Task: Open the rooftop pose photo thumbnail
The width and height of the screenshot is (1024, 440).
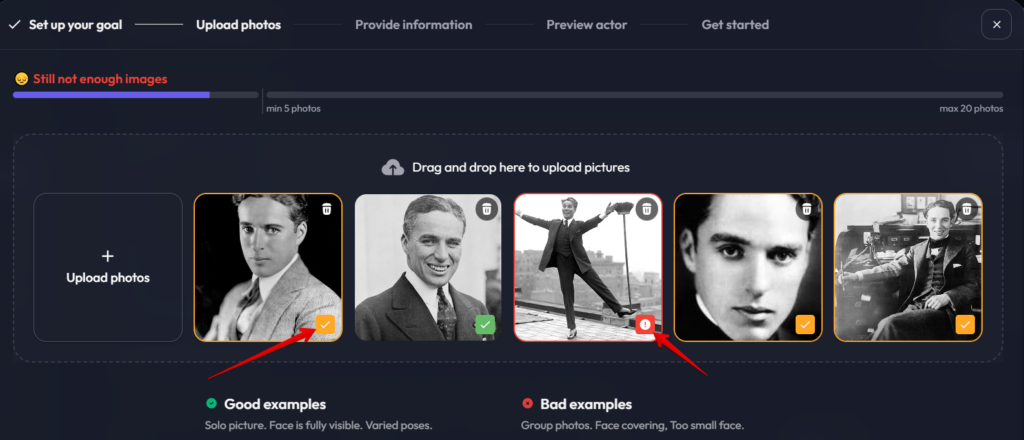Action: pos(588,267)
